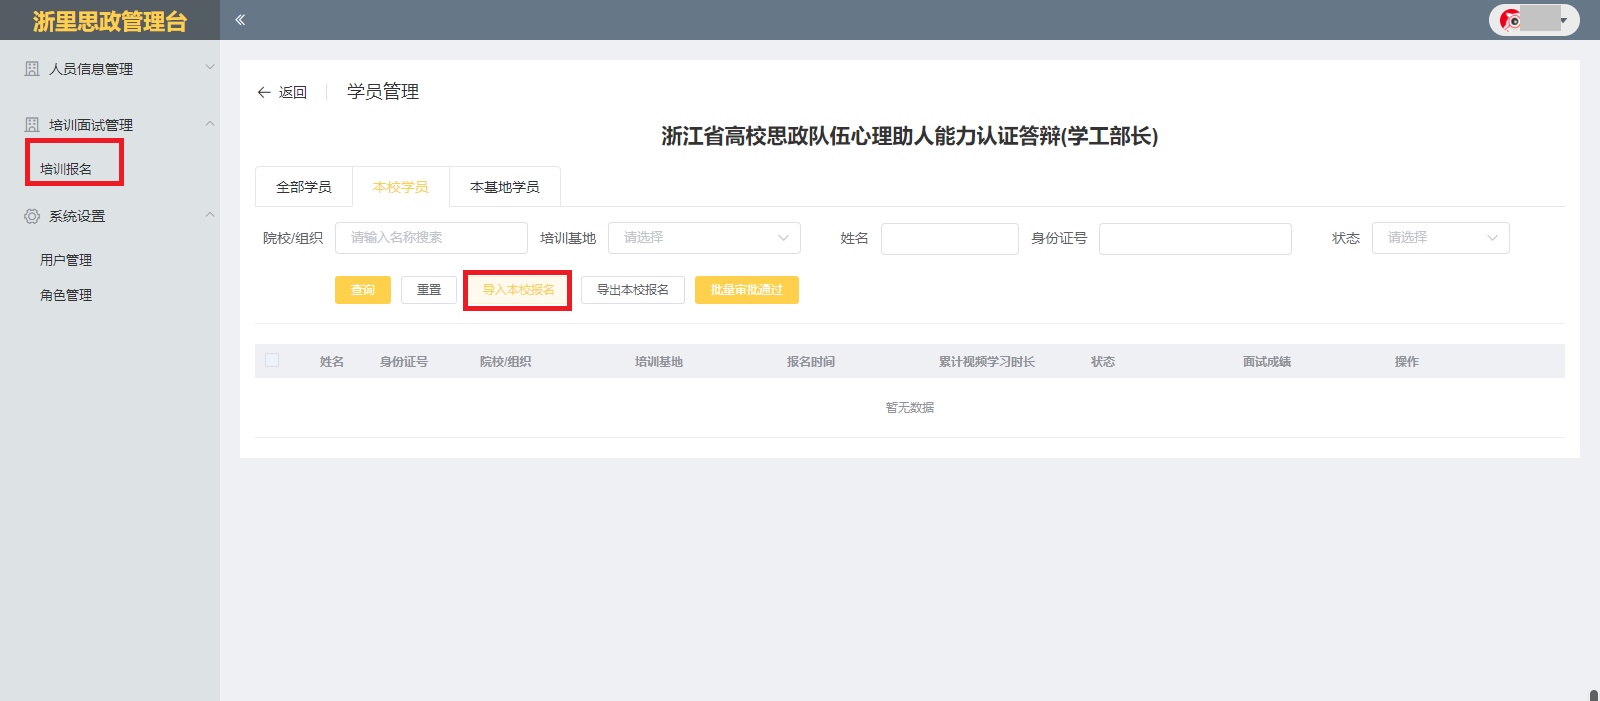Click the back arrow icon beside 返回
The image size is (1600, 701).
pyautogui.click(x=264, y=92)
